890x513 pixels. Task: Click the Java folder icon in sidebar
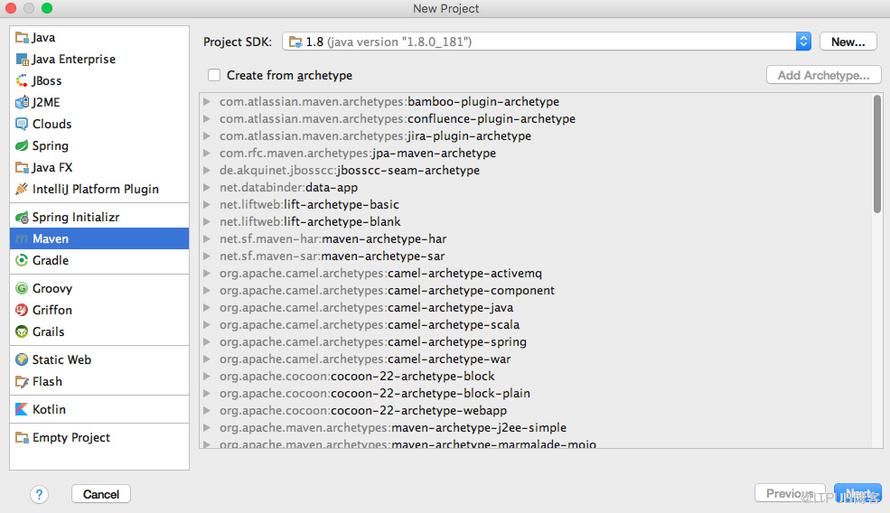point(22,37)
